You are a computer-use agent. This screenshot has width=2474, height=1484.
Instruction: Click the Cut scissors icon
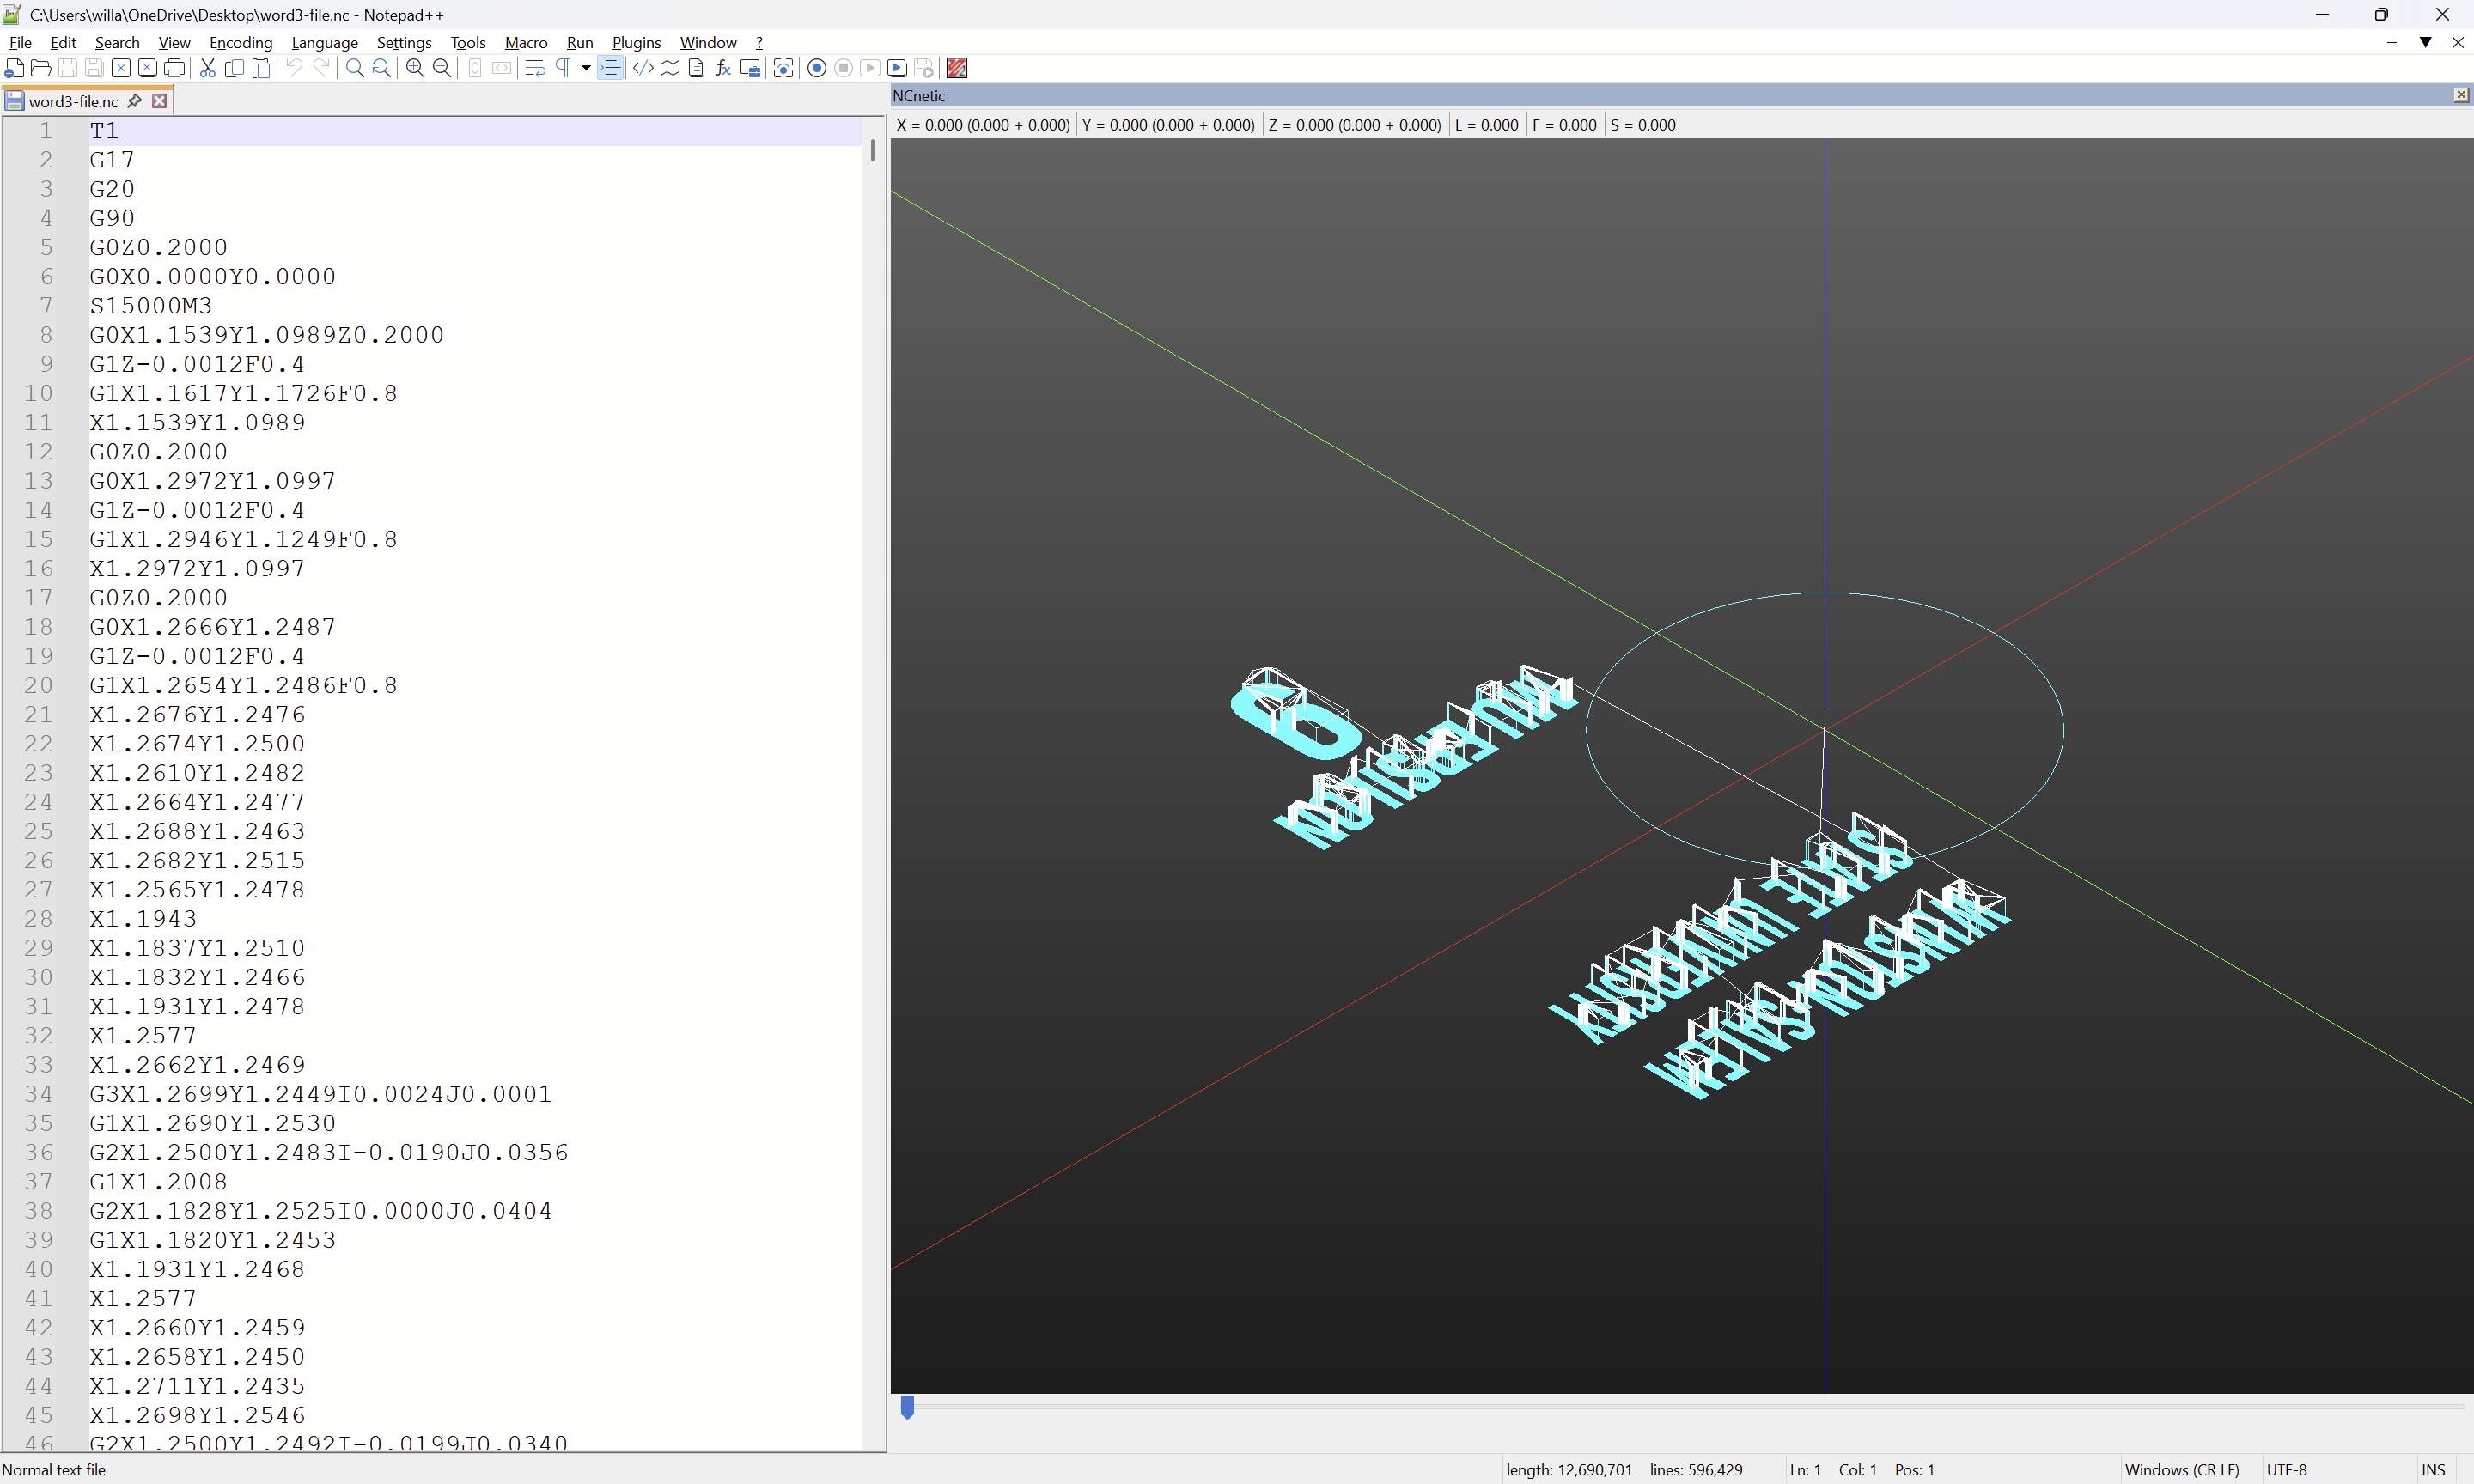coord(208,68)
